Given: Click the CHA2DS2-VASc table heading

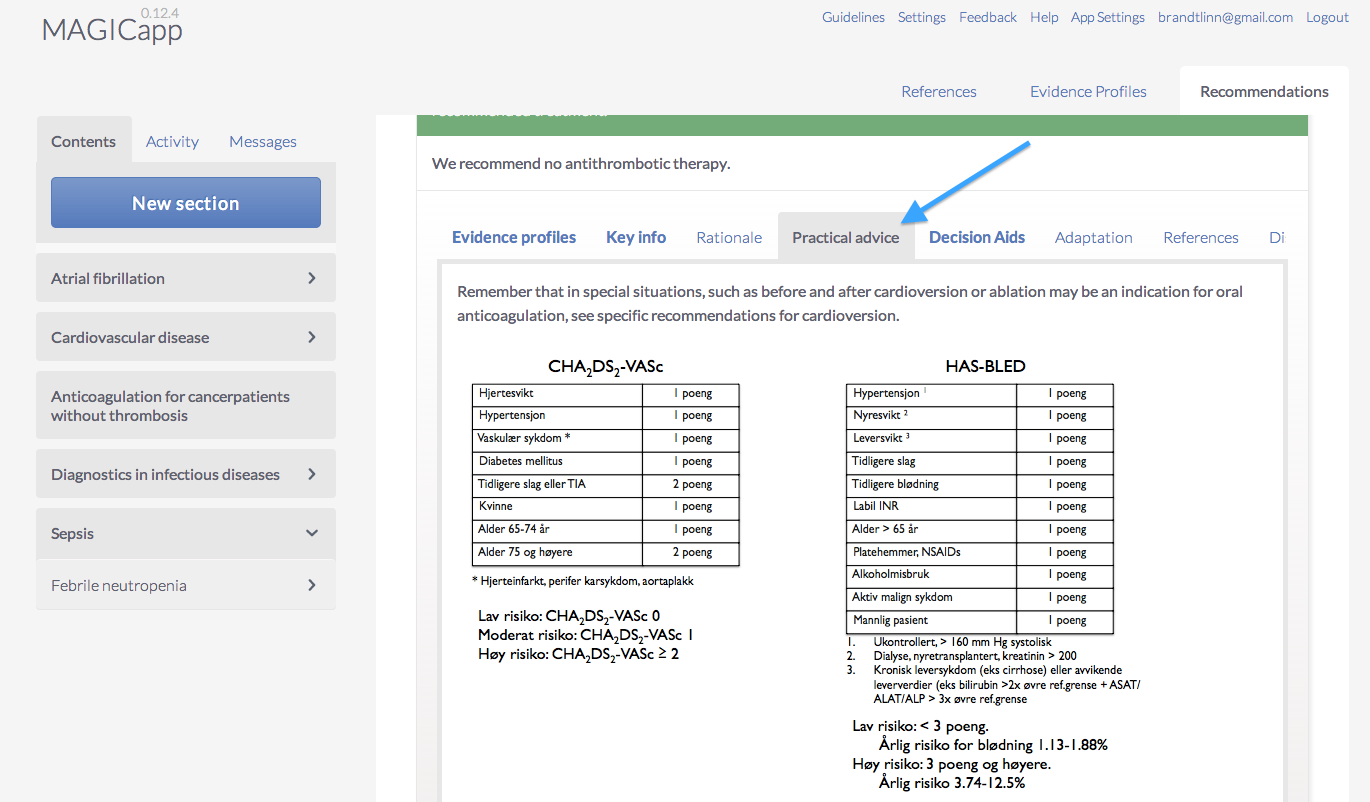Looking at the screenshot, I should coord(606,367).
